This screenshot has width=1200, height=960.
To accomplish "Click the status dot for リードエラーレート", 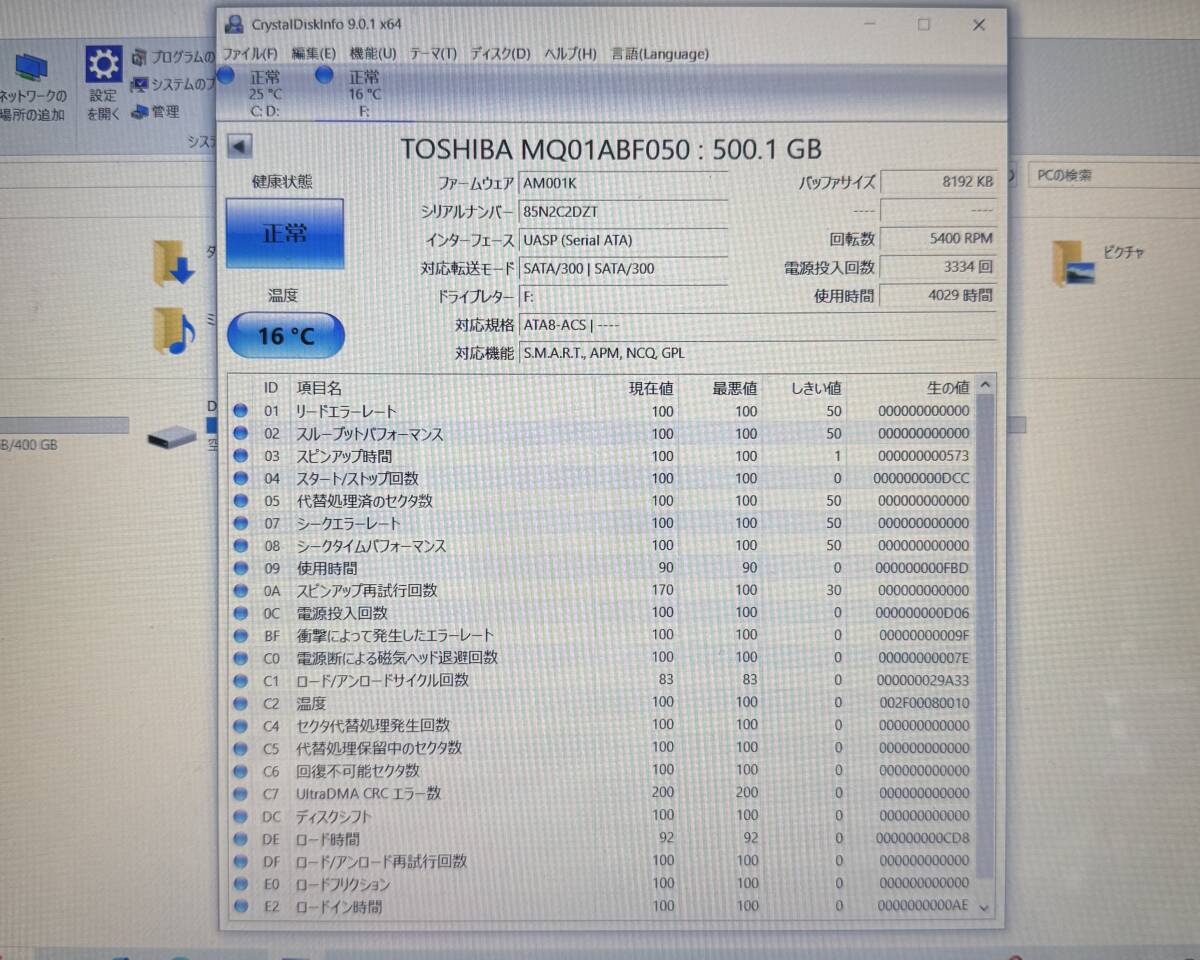I will point(241,411).
